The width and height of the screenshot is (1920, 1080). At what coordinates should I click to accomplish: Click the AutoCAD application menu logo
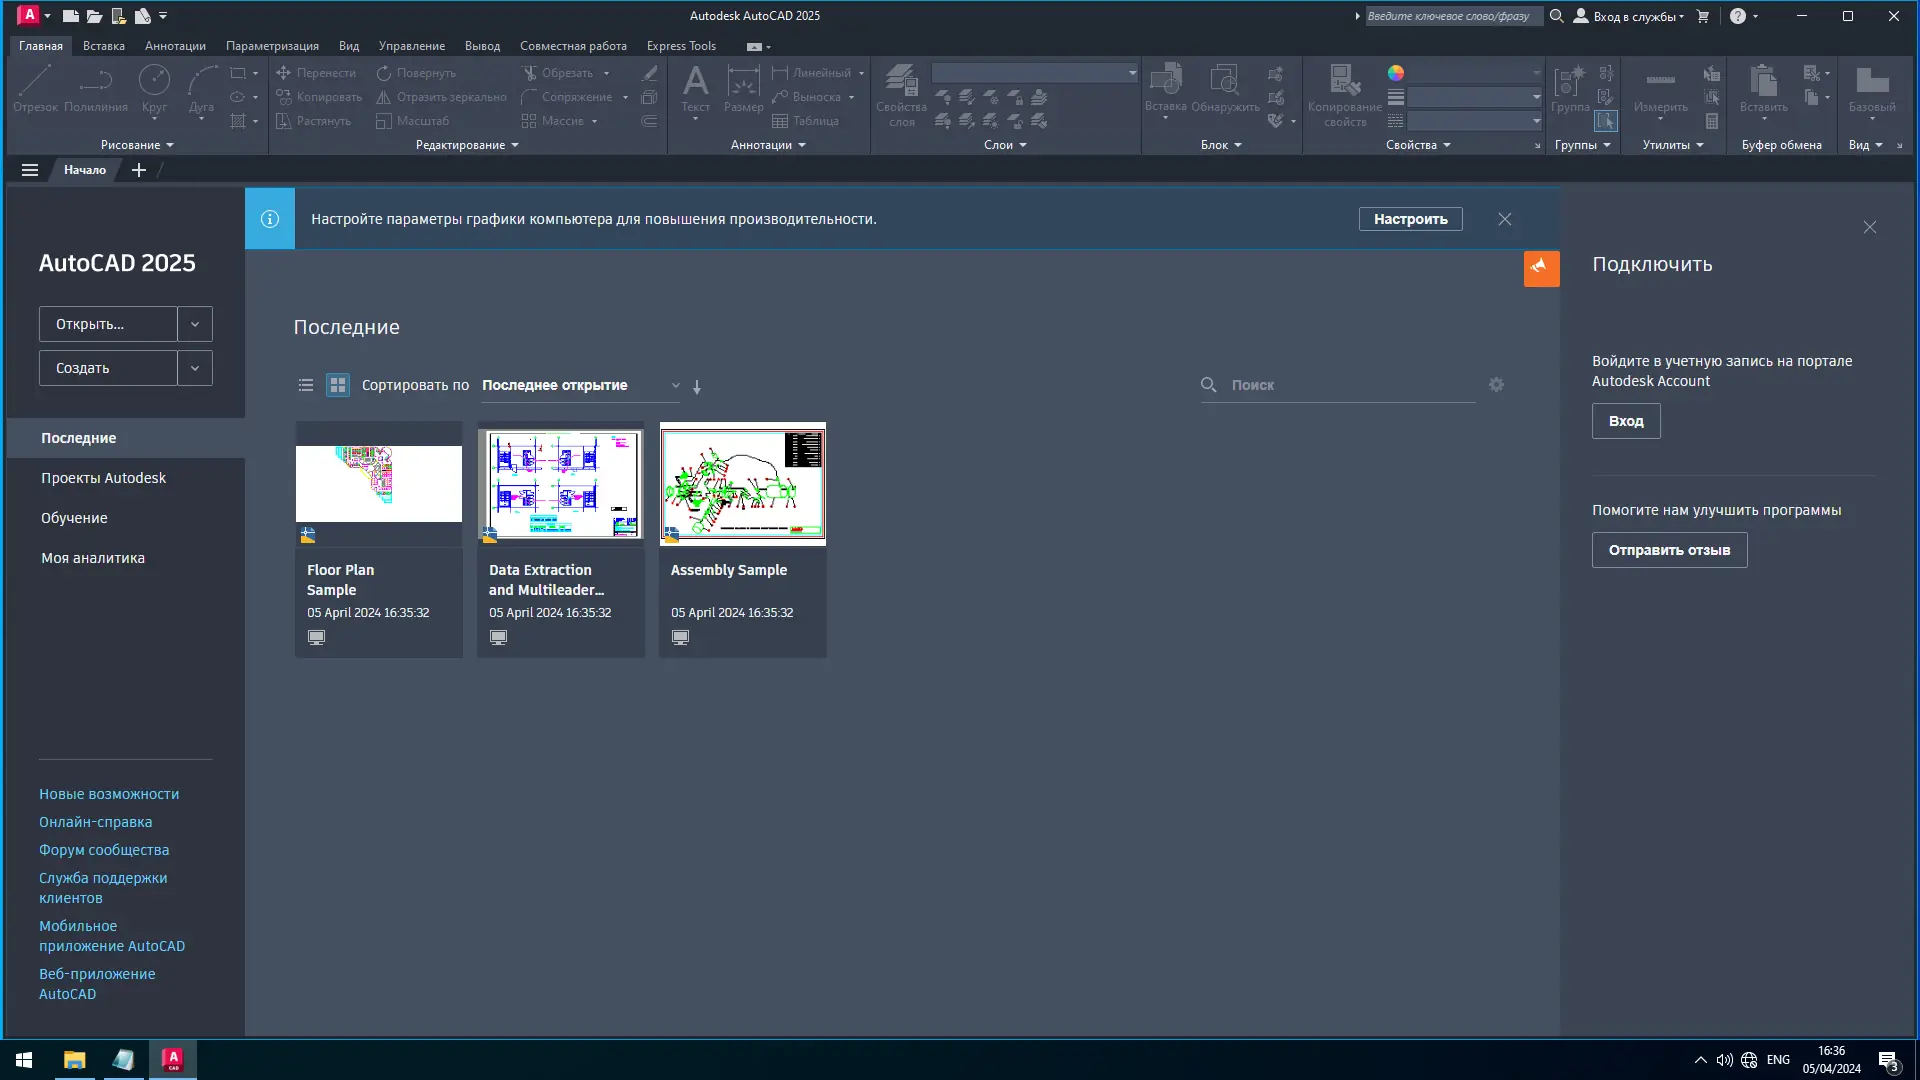[x=29, y=15]
